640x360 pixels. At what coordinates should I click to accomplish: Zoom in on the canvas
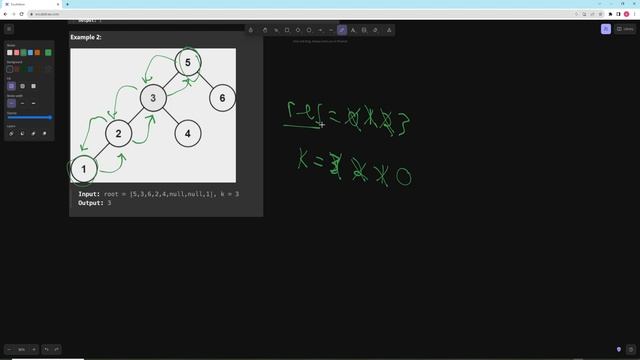34,349
